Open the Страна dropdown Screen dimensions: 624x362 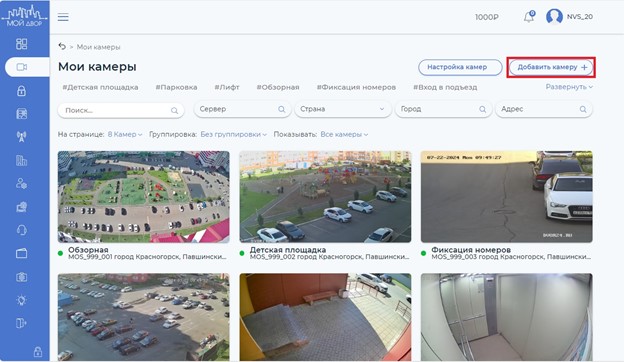click(x=343, y=109)
